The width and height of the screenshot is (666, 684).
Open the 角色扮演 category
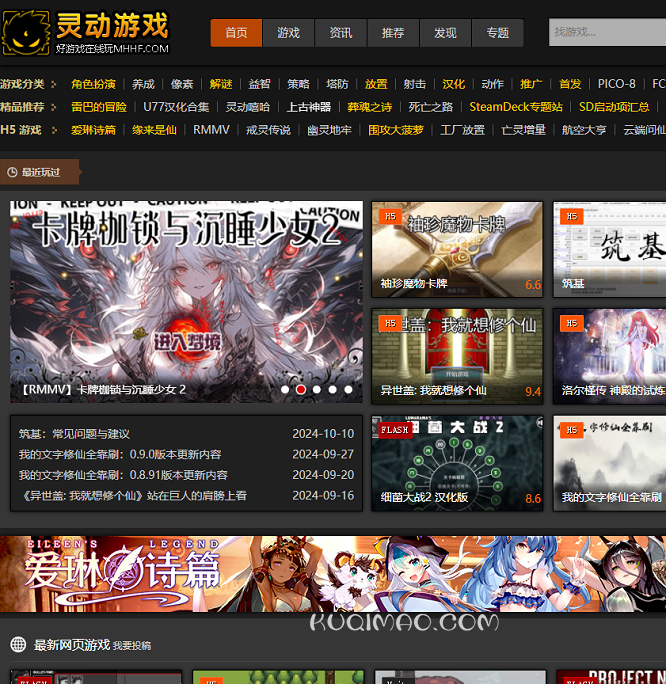93,84
